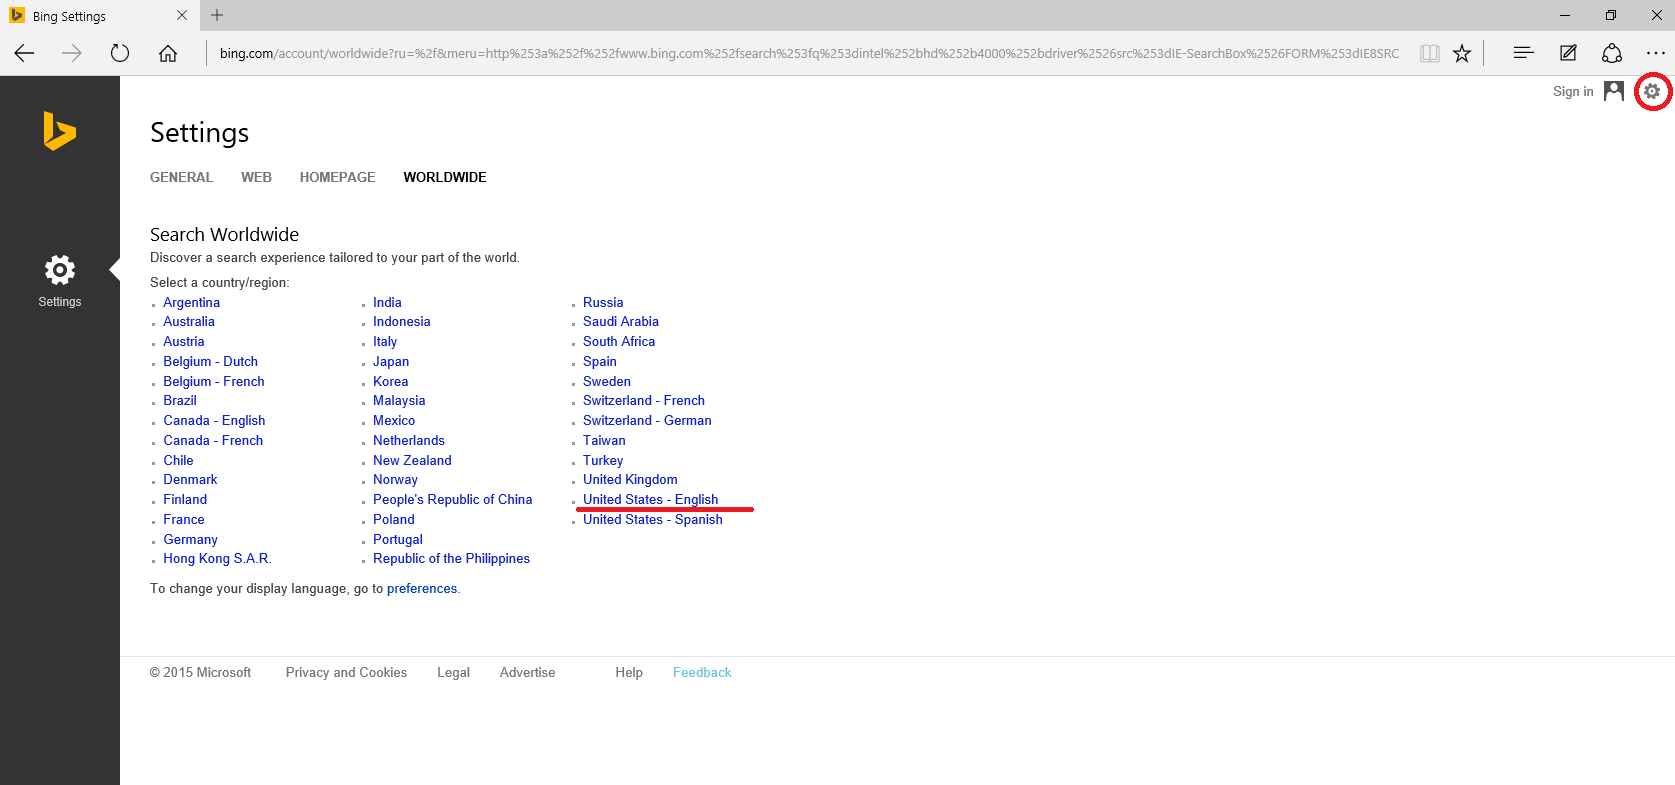Choose United States - Spanish

(x=652, y=519)
